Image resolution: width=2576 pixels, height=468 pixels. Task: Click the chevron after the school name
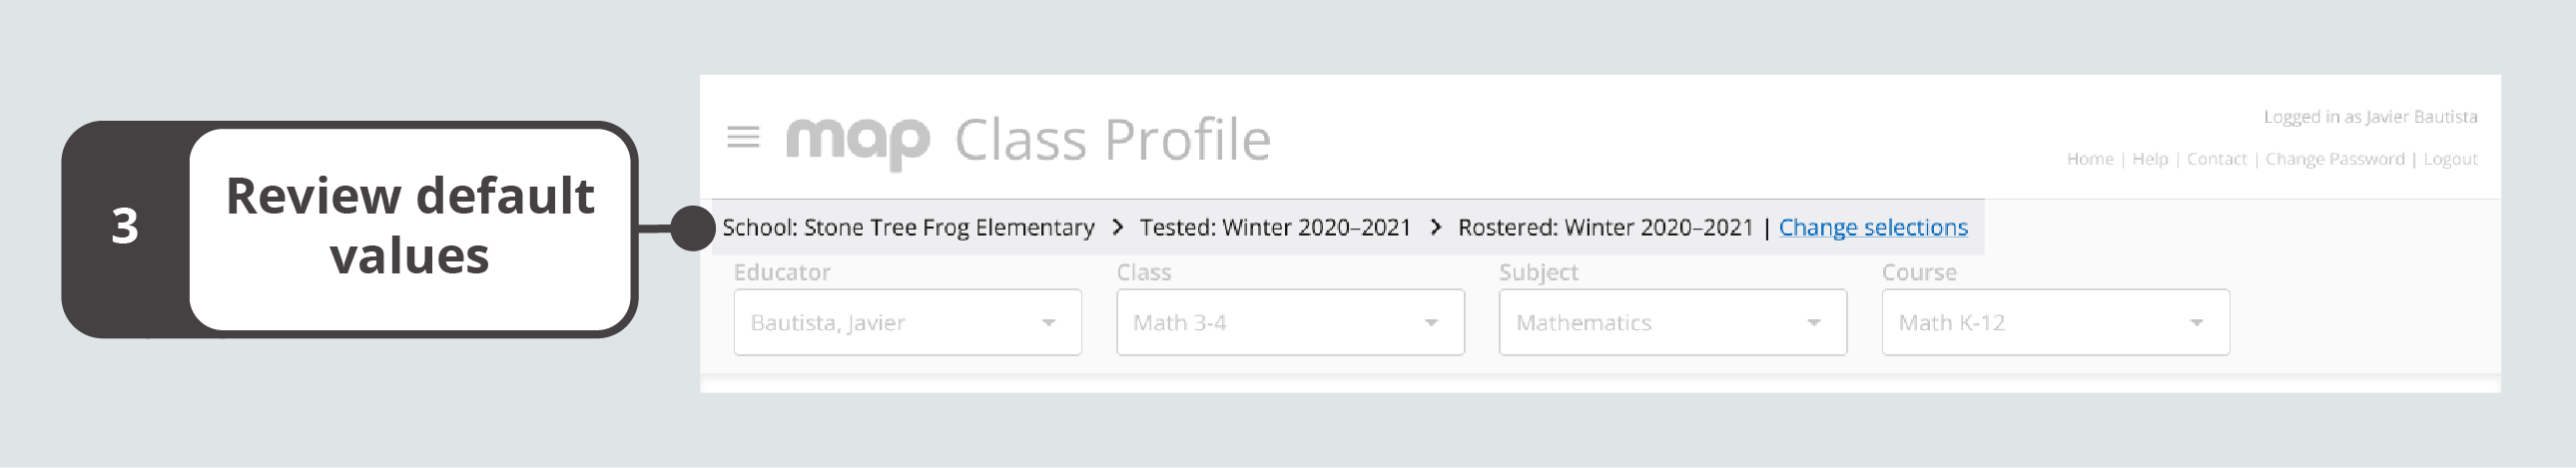pos(1118,228)
